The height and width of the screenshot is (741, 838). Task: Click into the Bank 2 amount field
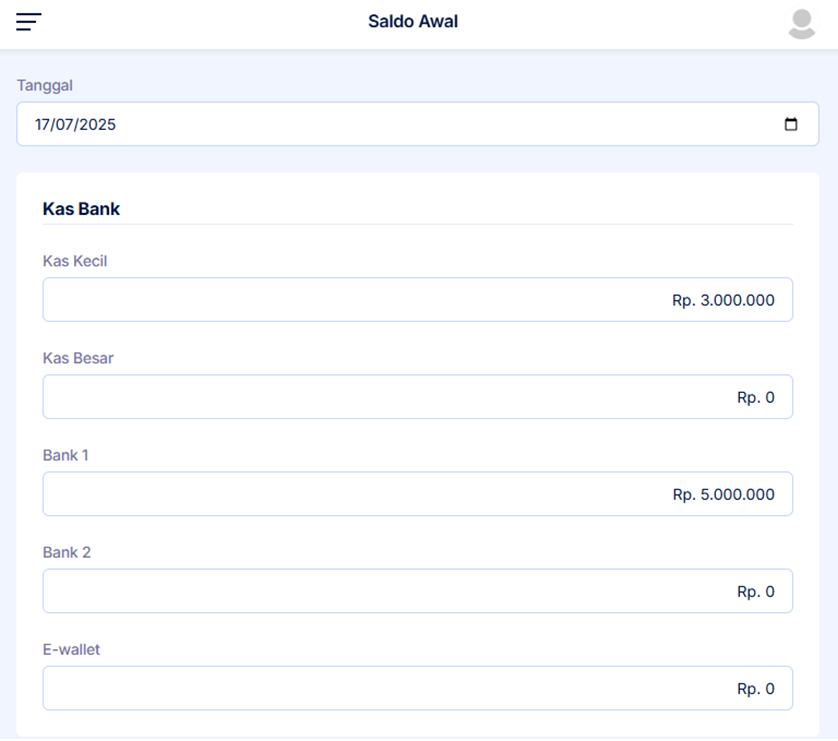point(417,591)
